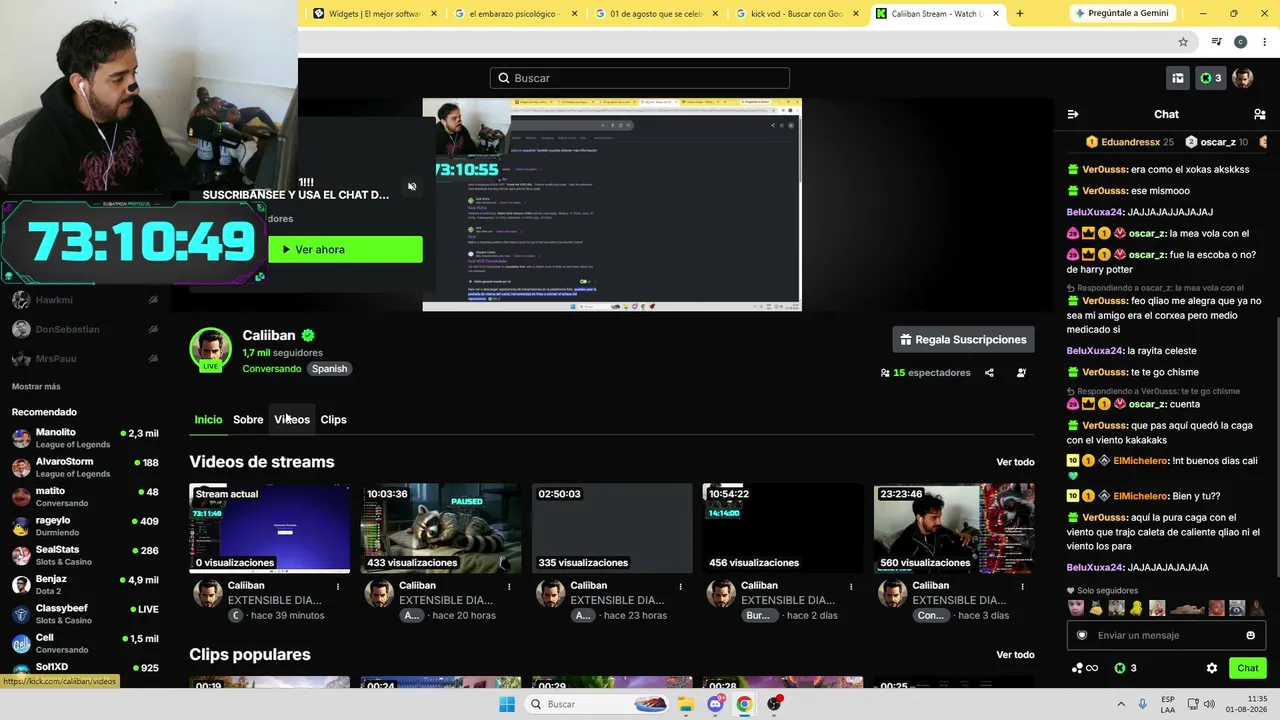The height and width of the screenshot is (720, 1280).
Task: Unmute the stream preview with the speaker icon
Action: [x=412, y=187]
